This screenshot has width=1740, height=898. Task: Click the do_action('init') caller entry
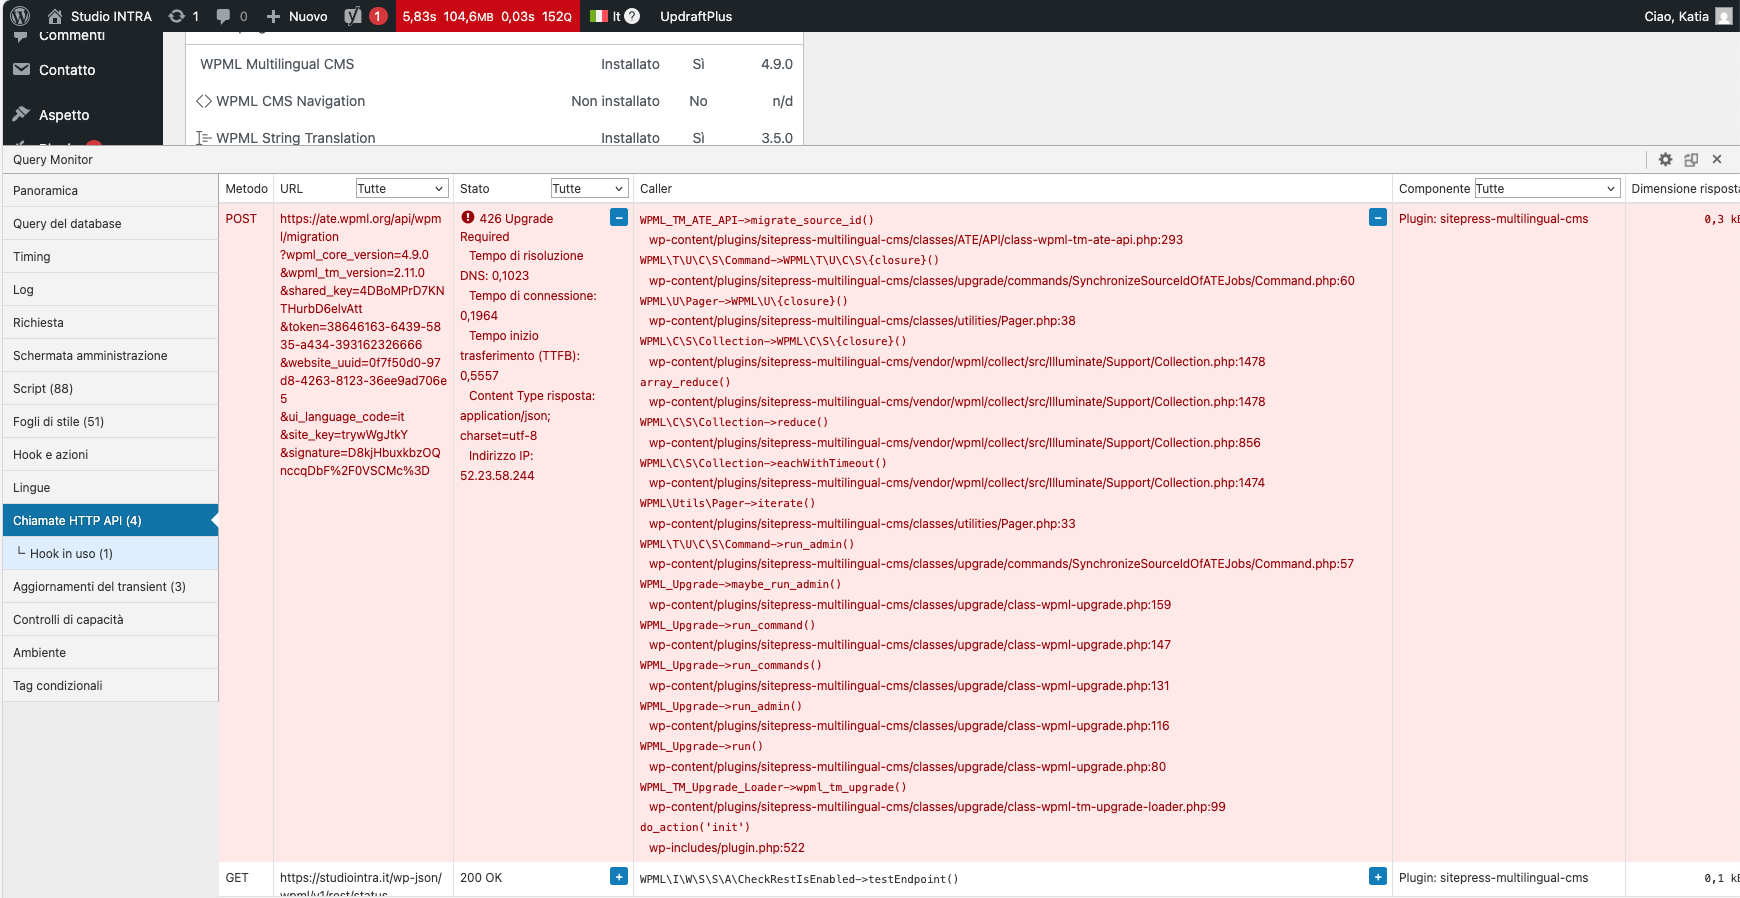[694, 827]
